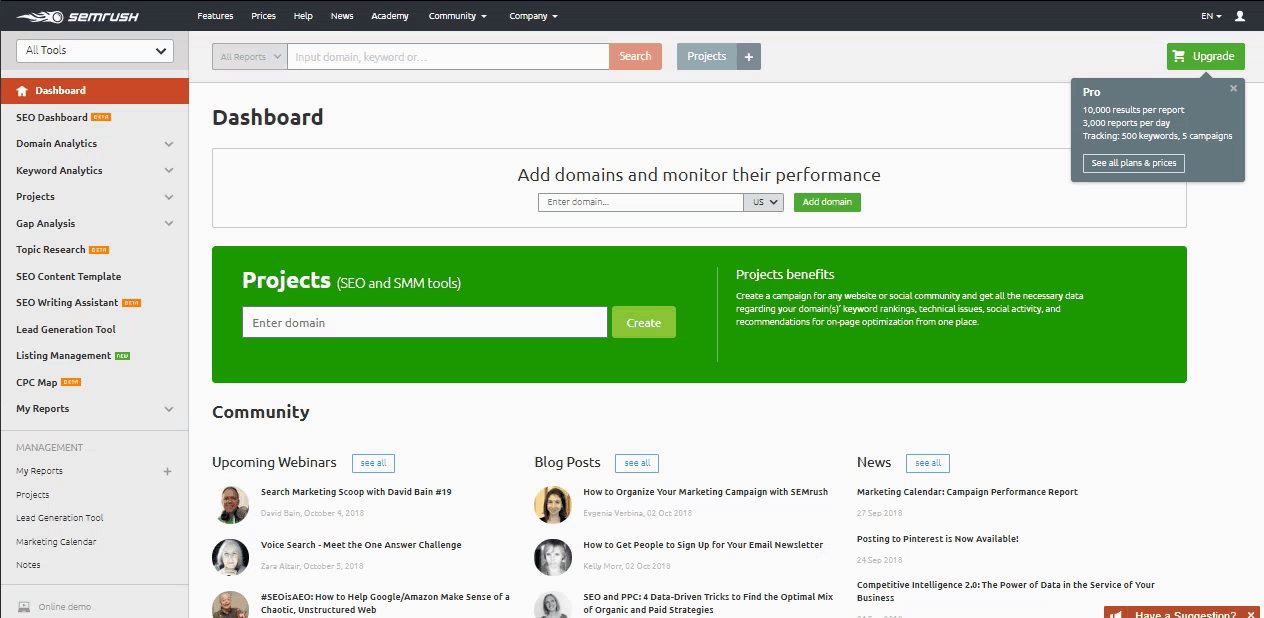Close the Have a Suggestion bar
The image size is (1264, 618).
coord(1252,614)
